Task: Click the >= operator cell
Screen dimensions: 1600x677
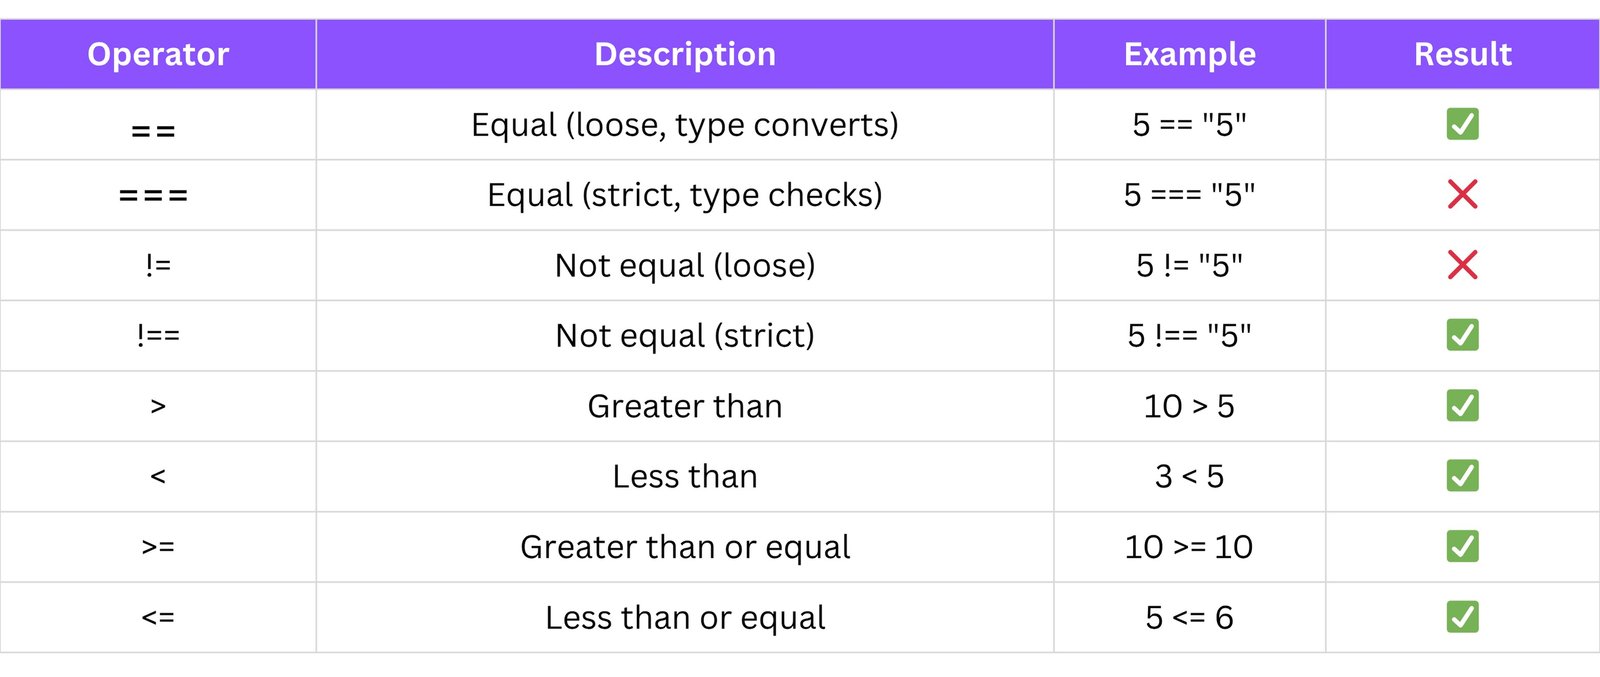Action: (158, 547)
